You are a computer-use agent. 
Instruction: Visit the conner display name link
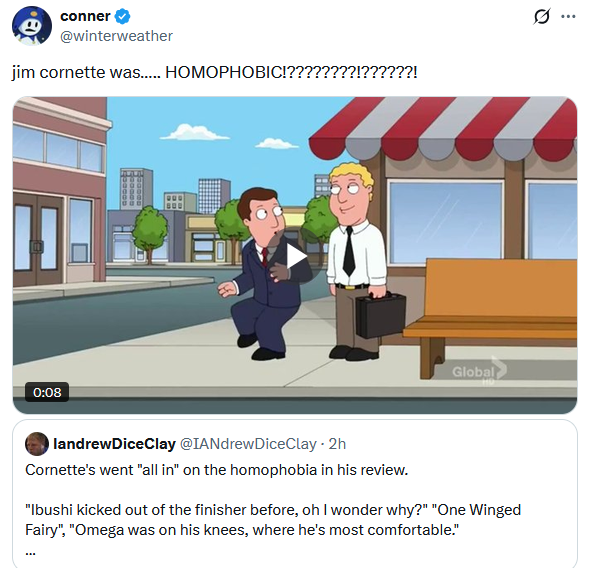[x=85, y=16]
